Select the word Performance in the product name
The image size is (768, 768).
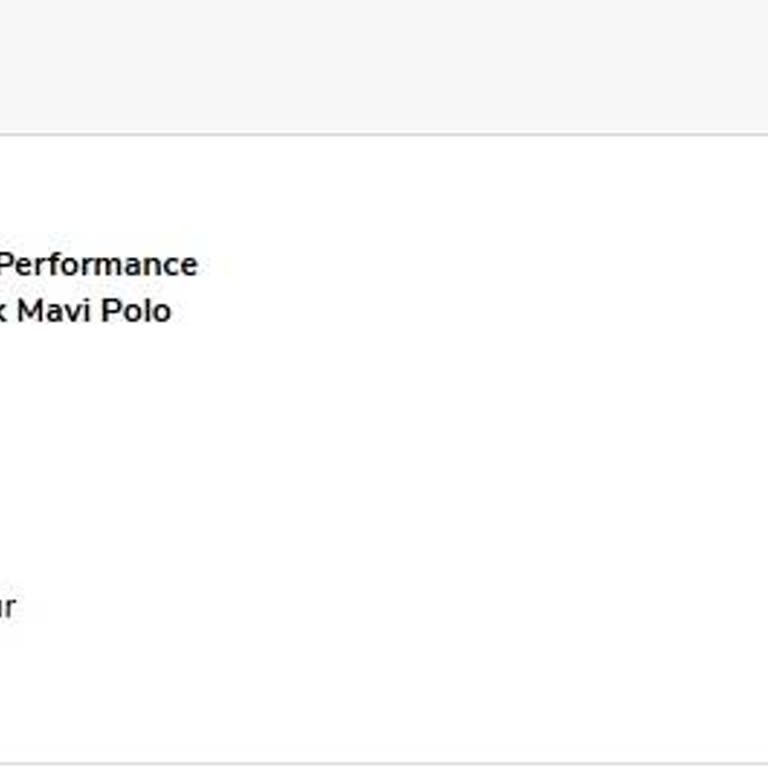(98, 265)
